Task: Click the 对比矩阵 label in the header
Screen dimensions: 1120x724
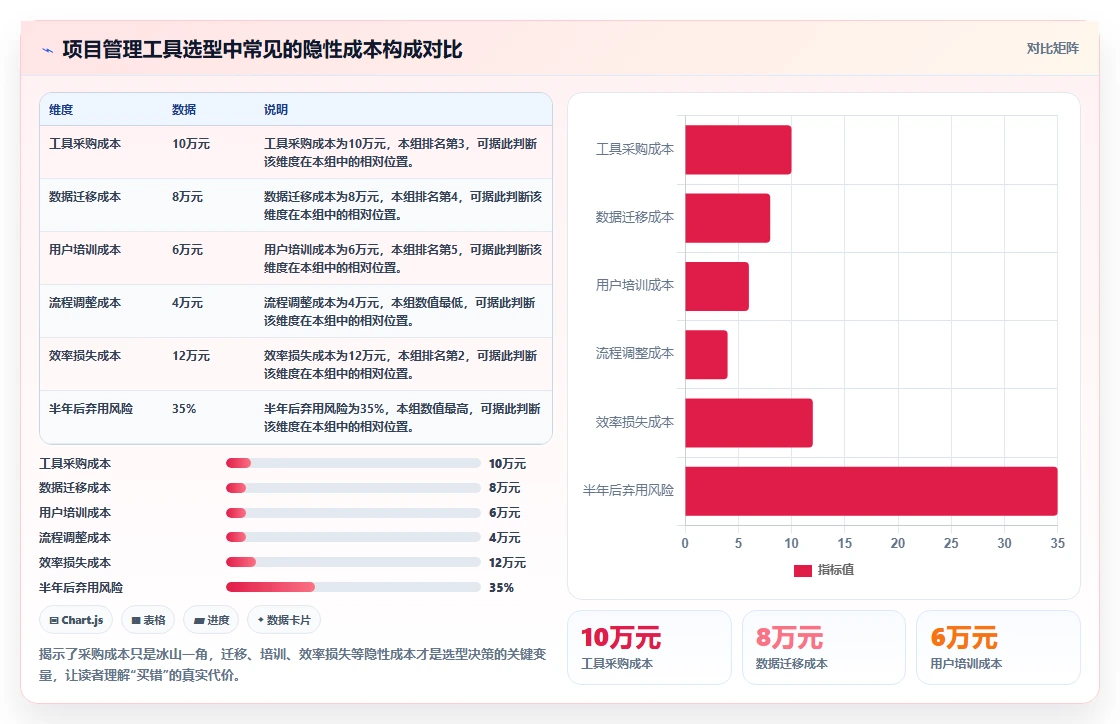Action: (1052, 49)
